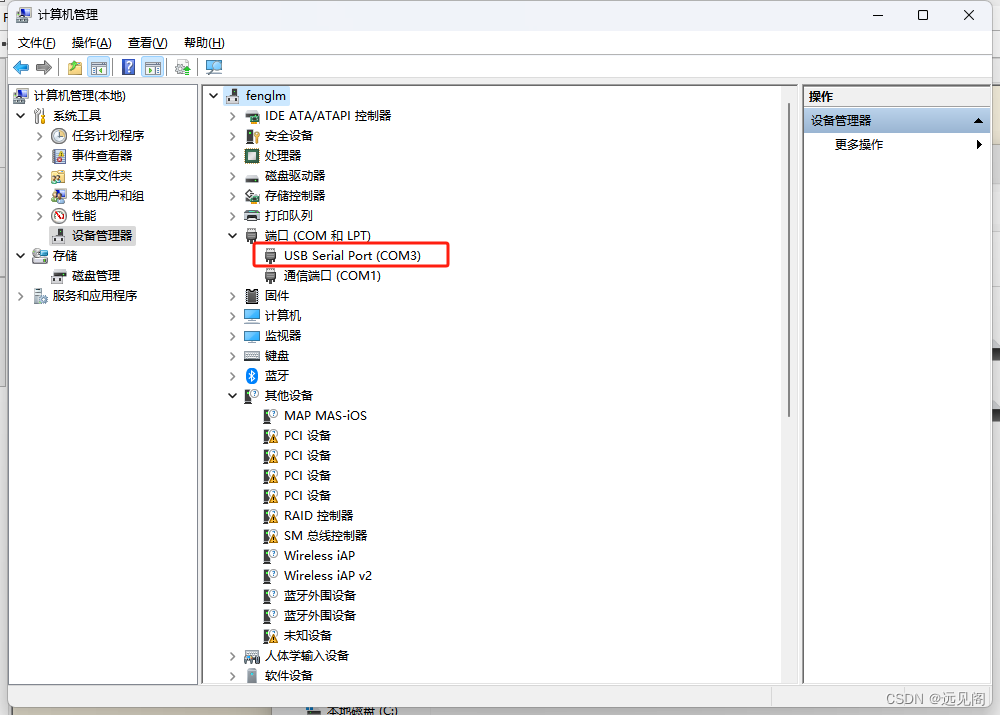Click the Task Scheduler clock icon
This screenshot has height=715, width=1000.
(x=59, y=136)
